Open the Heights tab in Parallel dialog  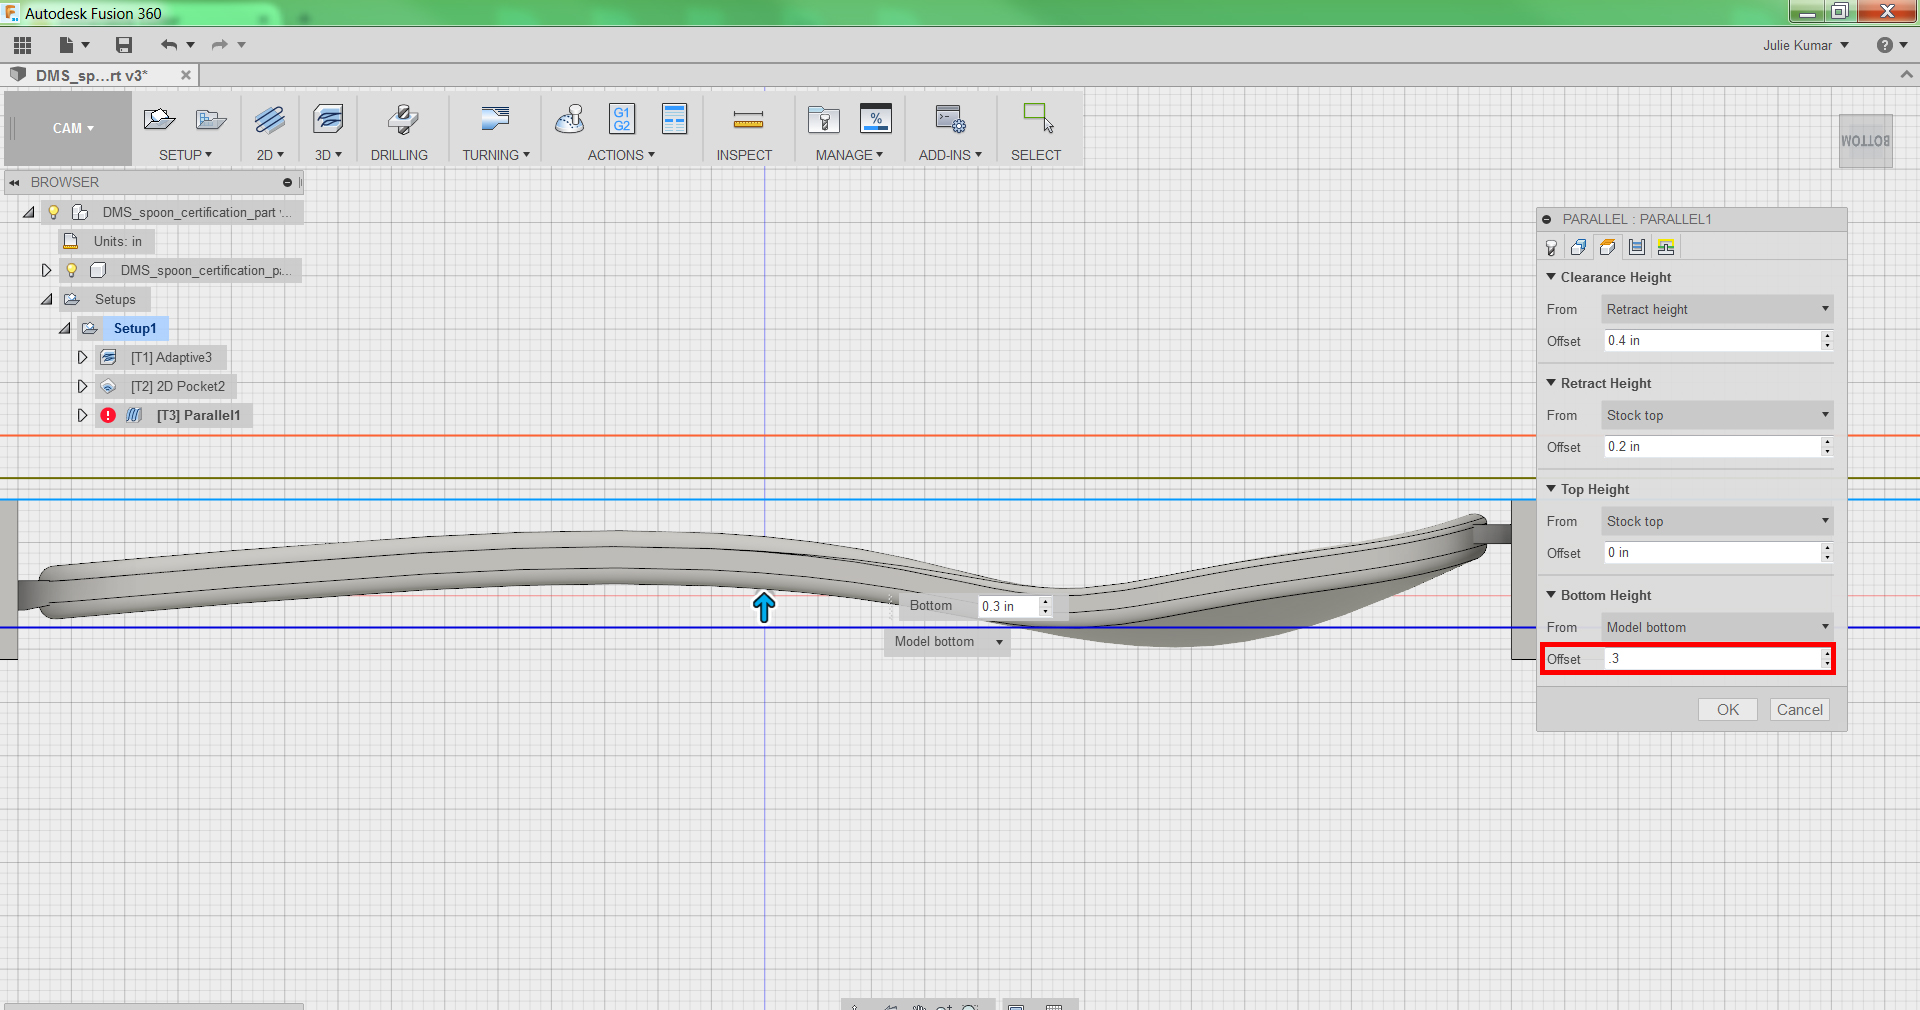[x=1608, y=247]
